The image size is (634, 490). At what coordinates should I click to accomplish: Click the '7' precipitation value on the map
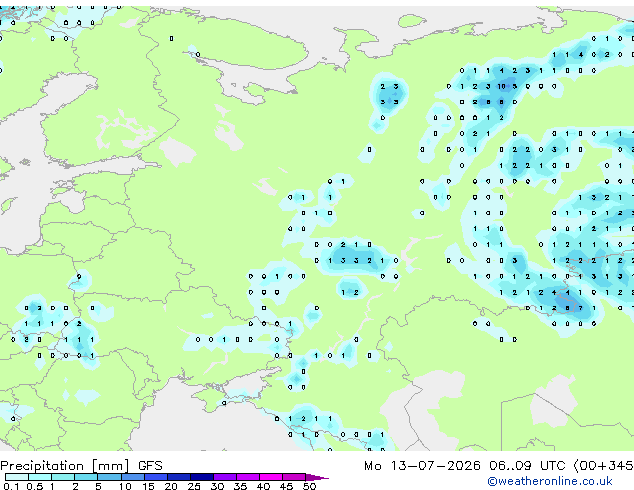(581, 308)
